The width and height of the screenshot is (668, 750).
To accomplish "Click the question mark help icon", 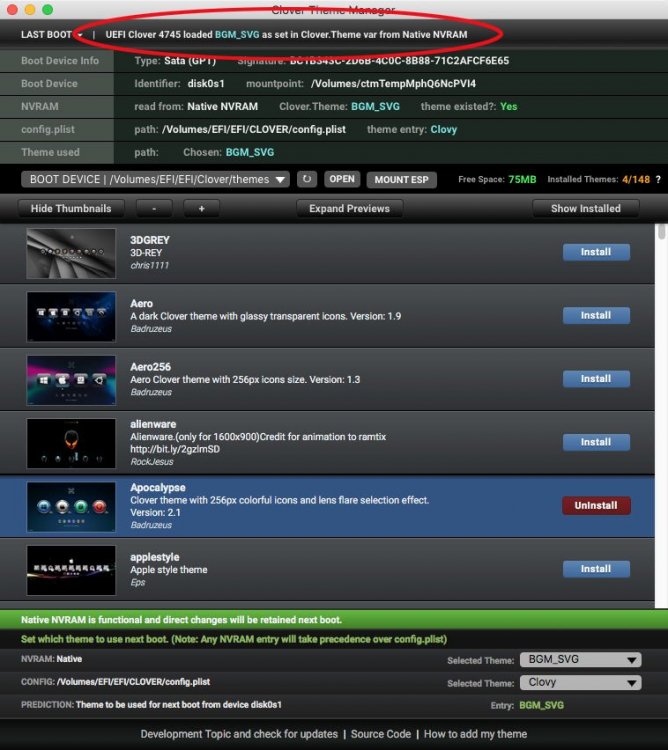I will point(658,179).
